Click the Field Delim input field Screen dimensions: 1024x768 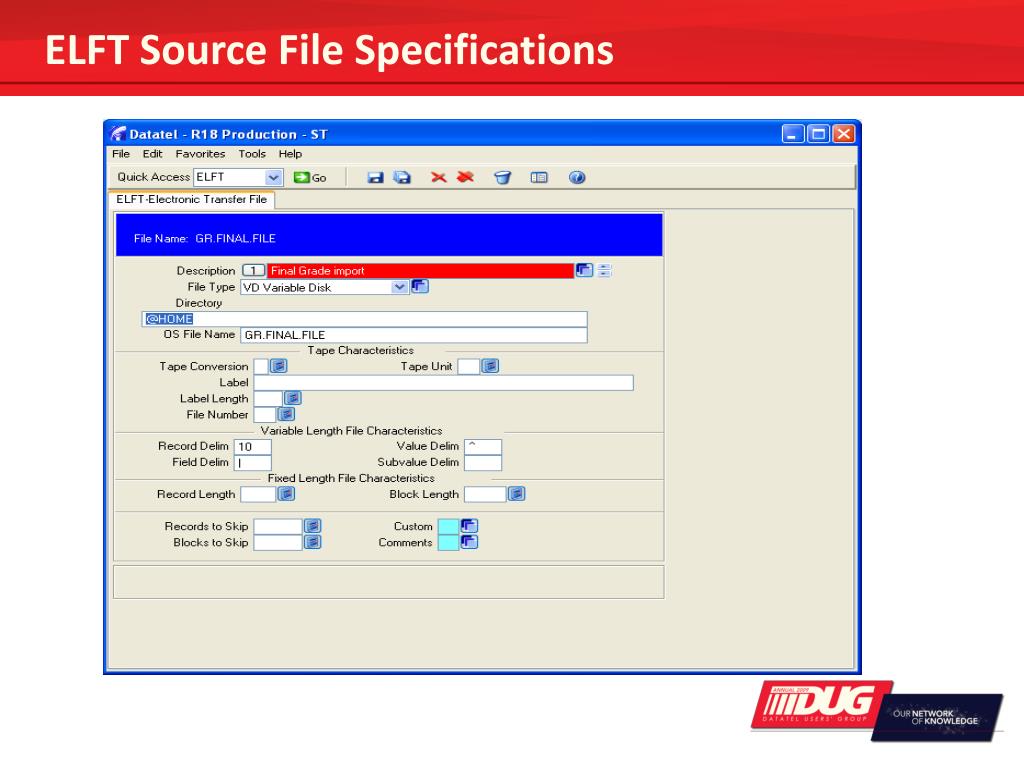click(253, 462)
